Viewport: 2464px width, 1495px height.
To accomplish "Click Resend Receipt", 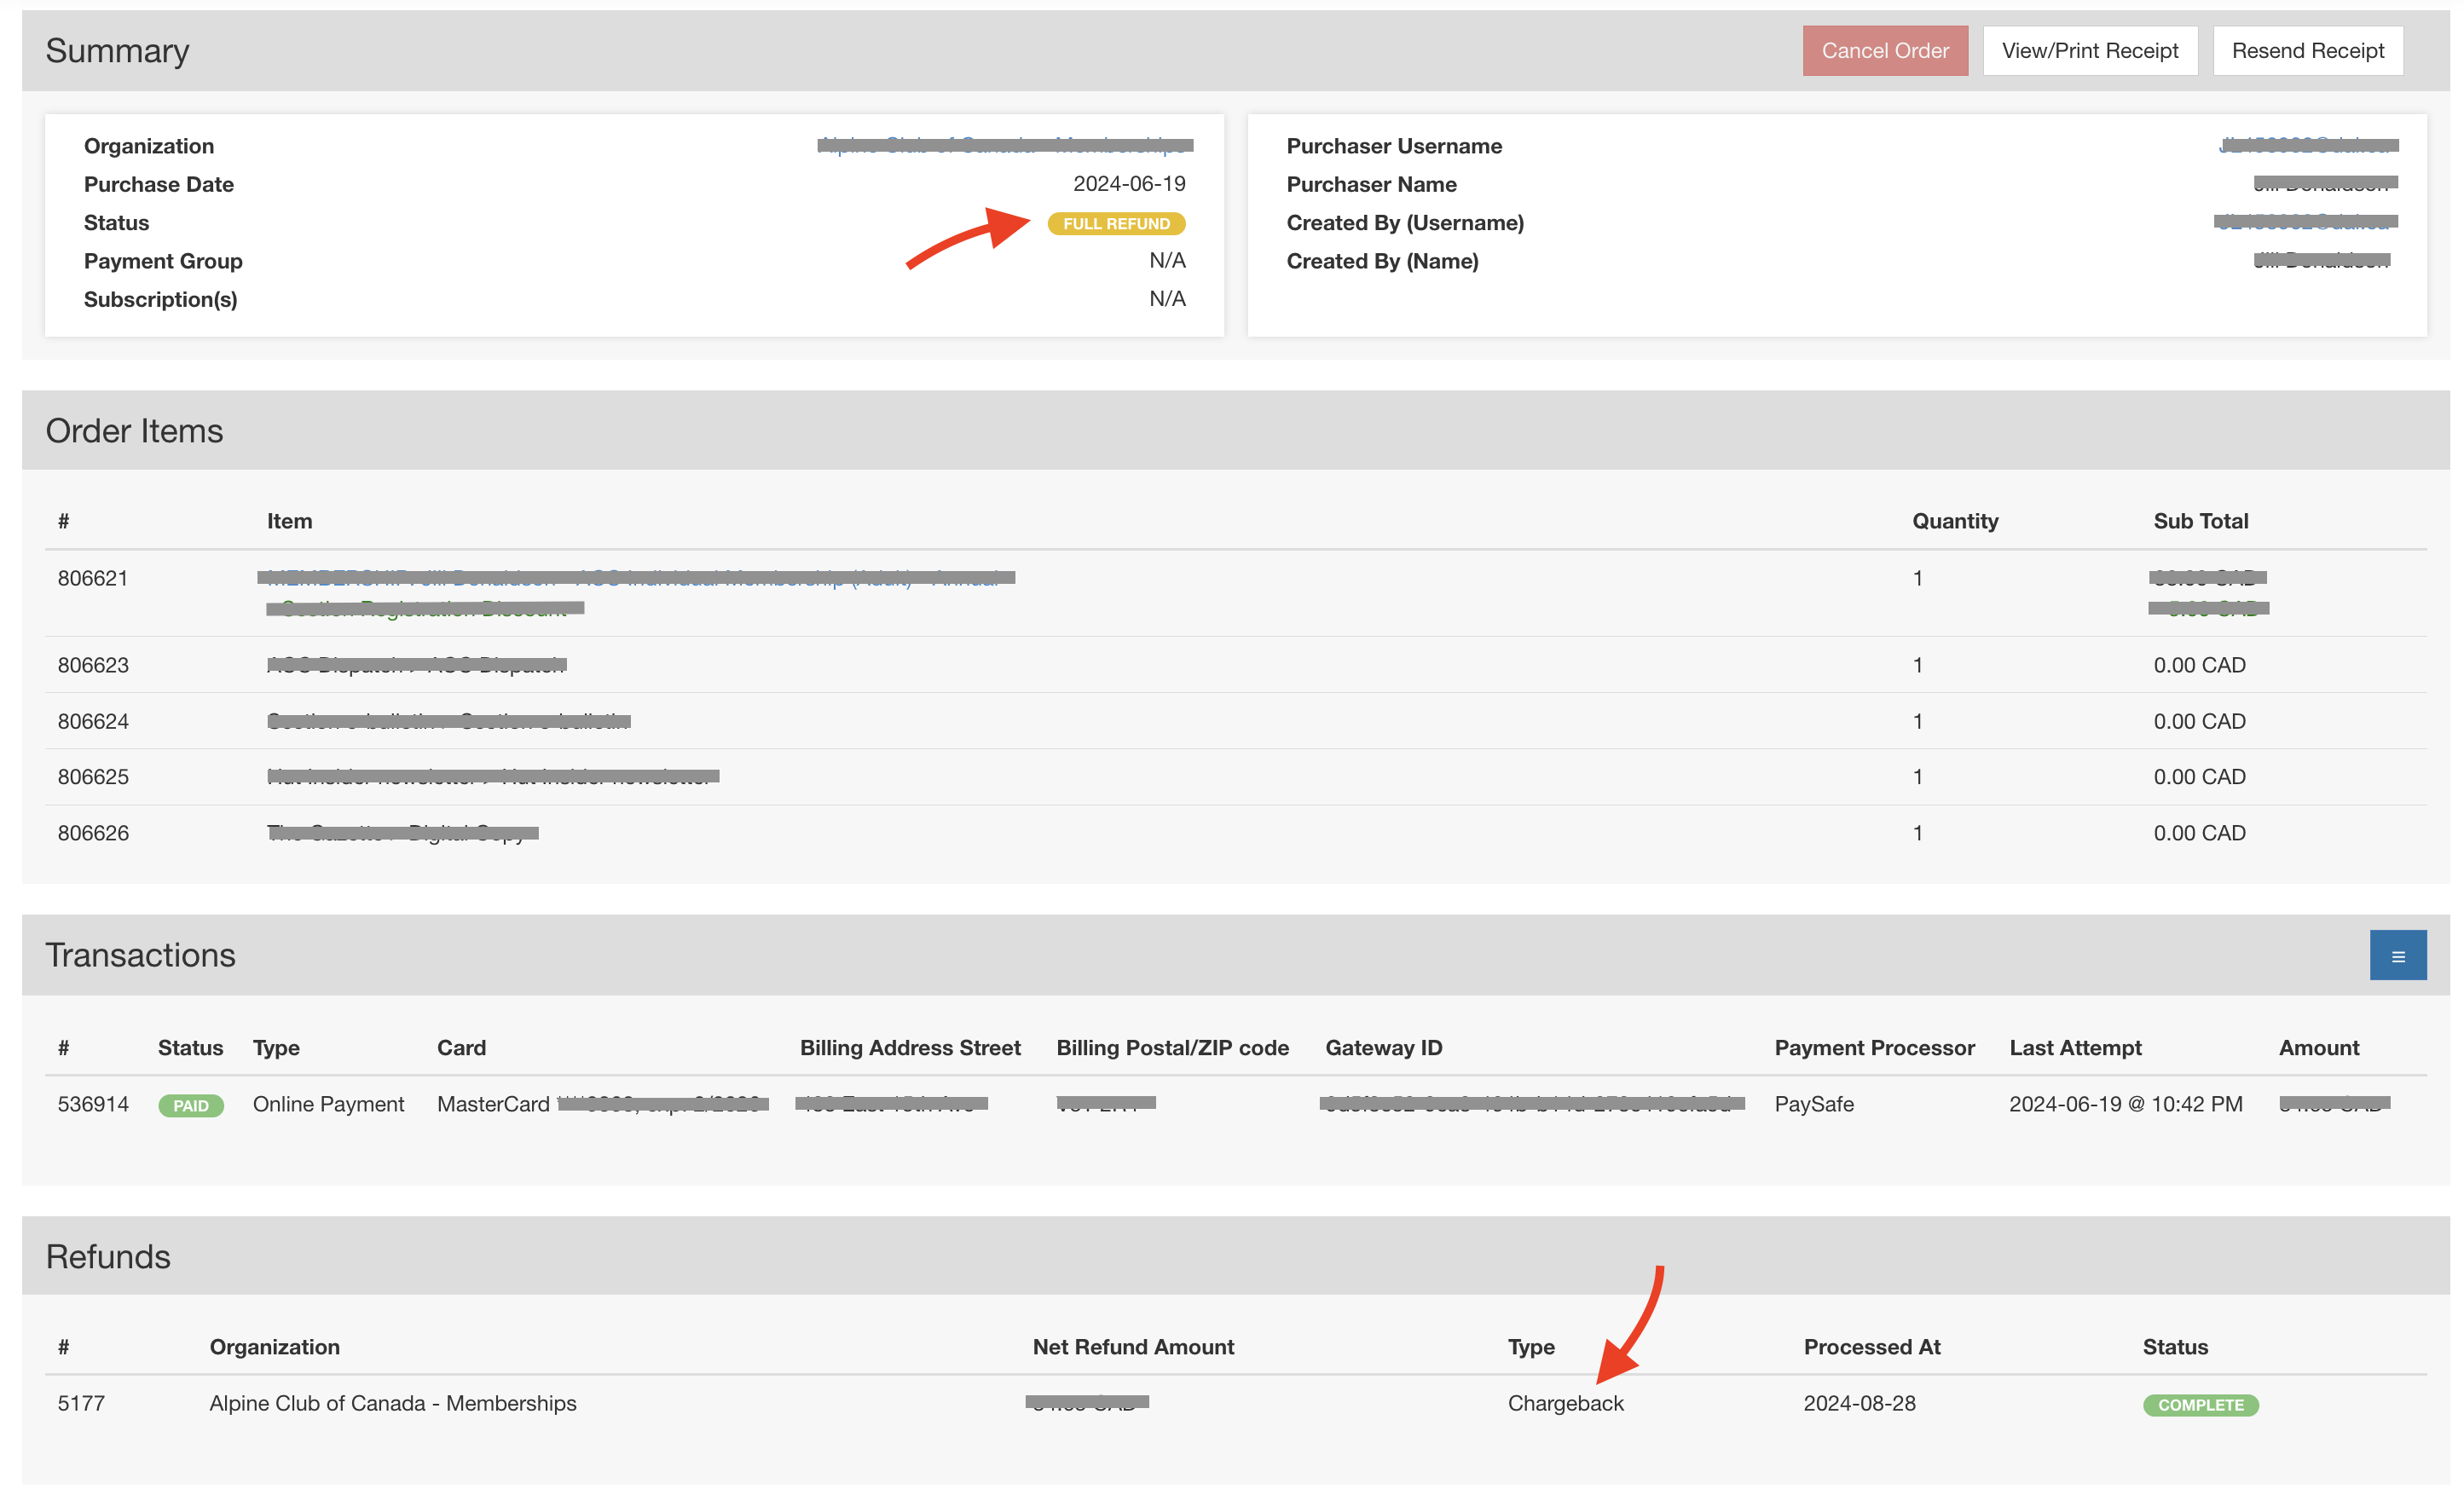I will tap(2307, 49).
